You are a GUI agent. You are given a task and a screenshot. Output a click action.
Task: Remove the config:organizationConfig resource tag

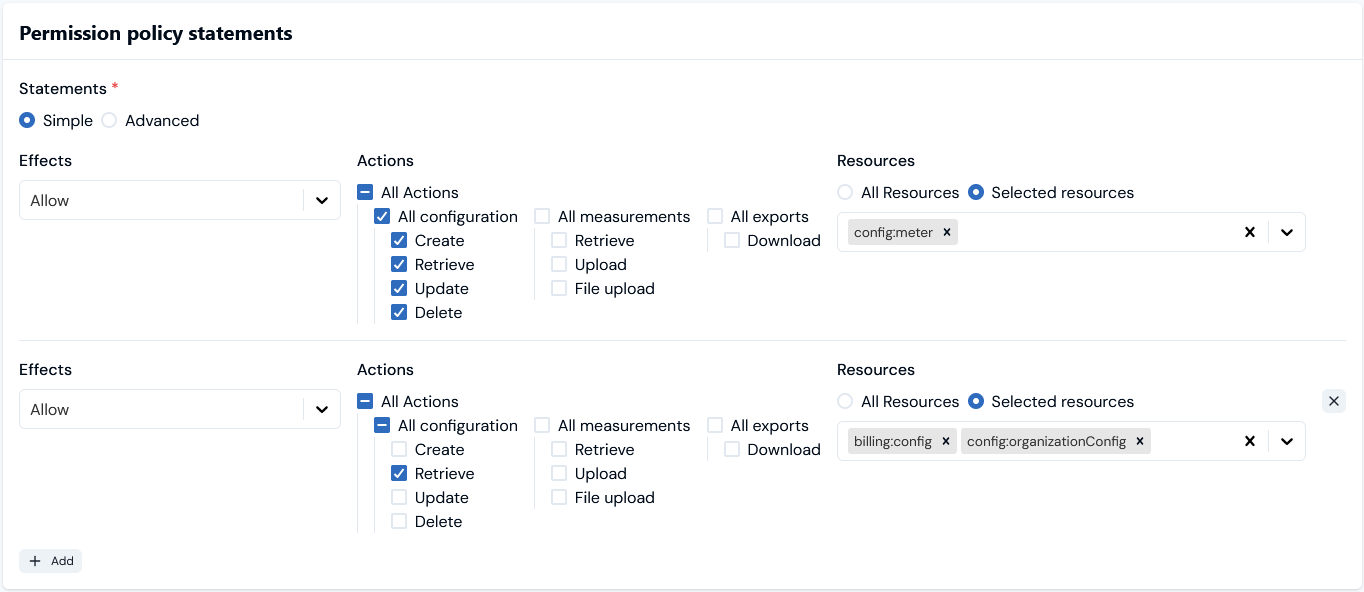click(x=1139, y=442)
